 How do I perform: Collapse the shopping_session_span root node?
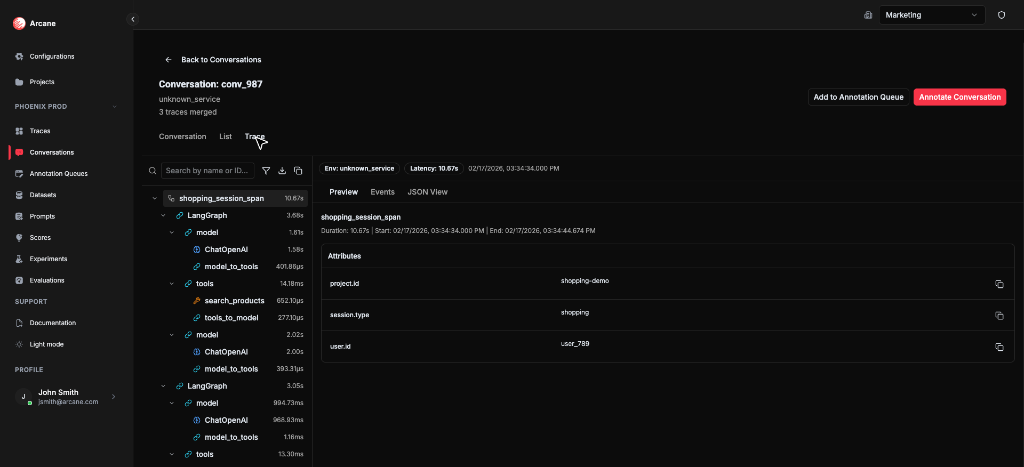(x=153, y=198)
